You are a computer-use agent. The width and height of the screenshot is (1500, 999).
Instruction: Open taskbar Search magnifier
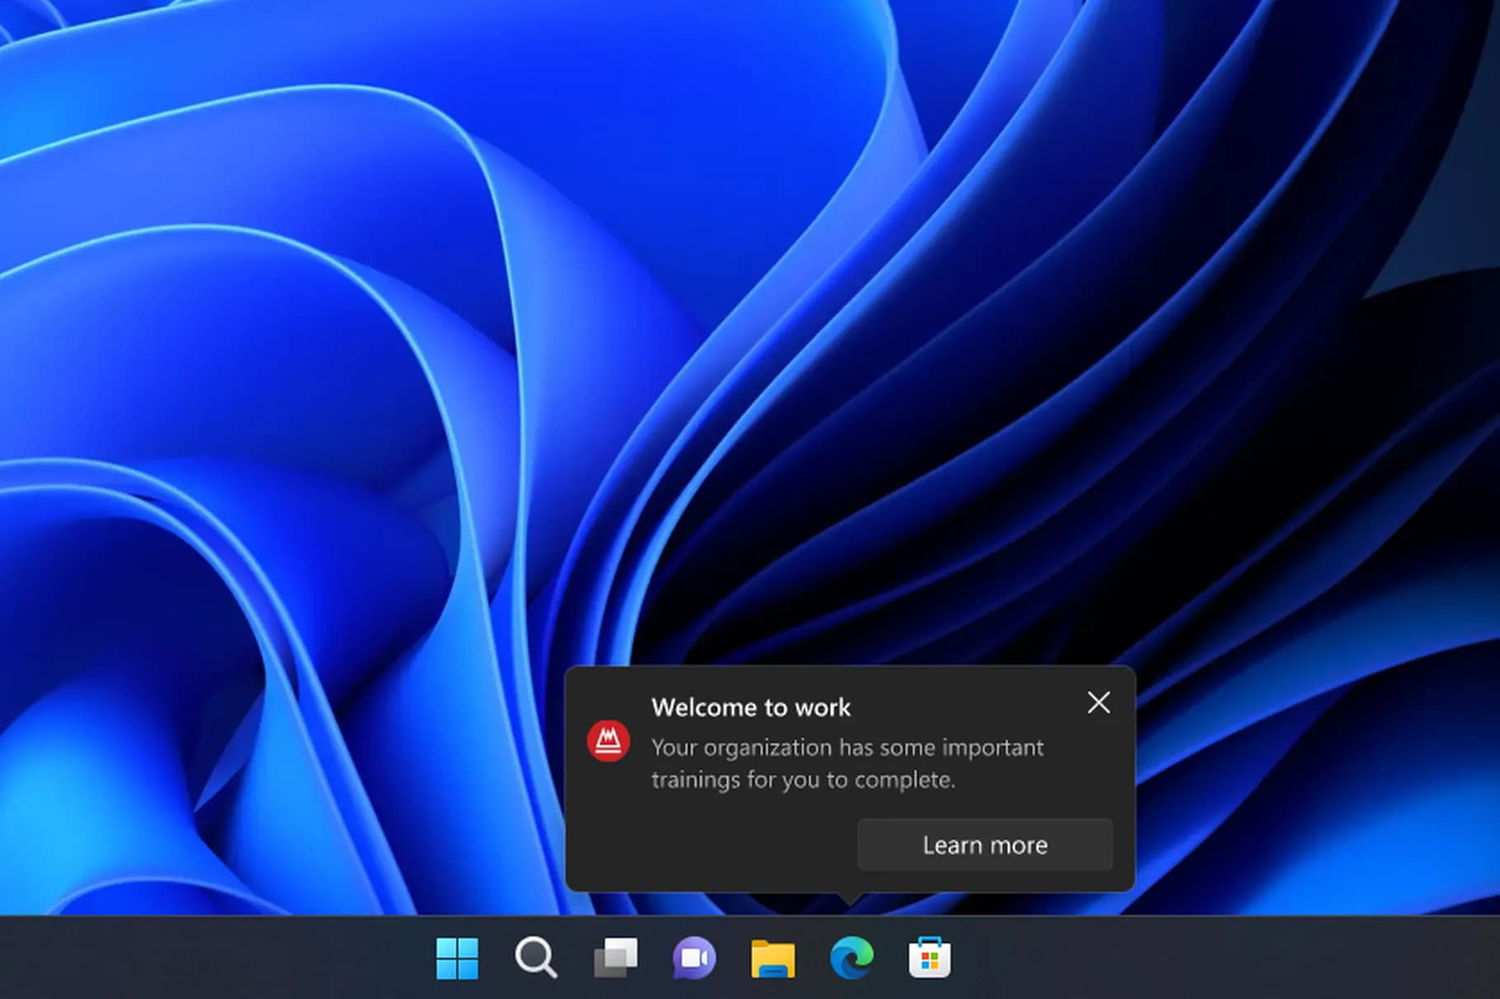(536, 958)
